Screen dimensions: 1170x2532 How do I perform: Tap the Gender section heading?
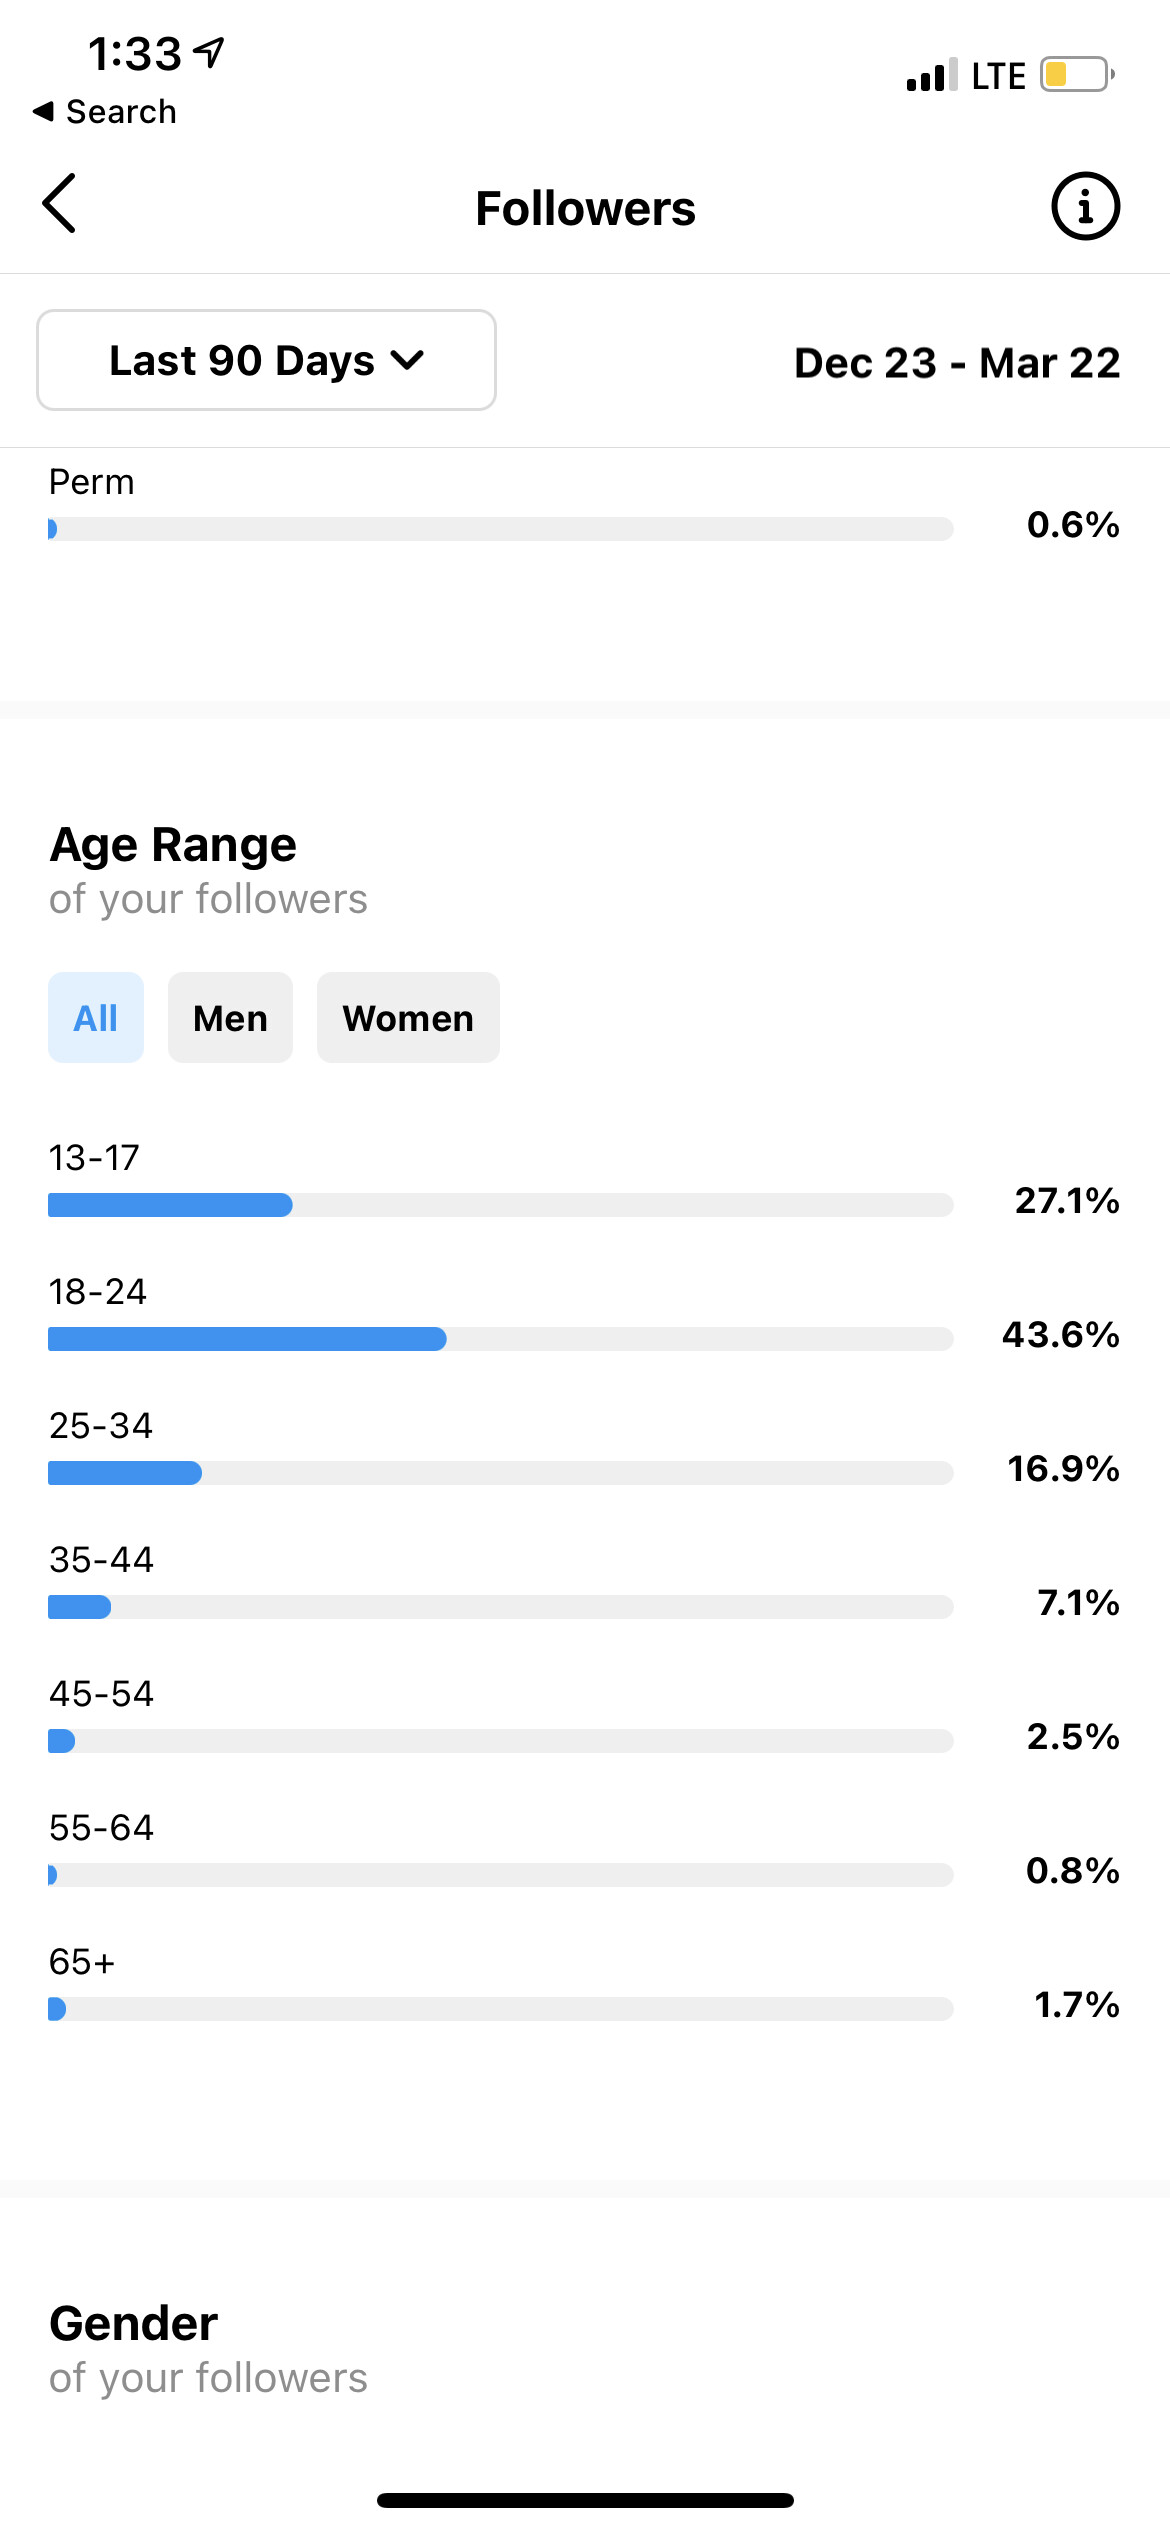coord(133,2323)
